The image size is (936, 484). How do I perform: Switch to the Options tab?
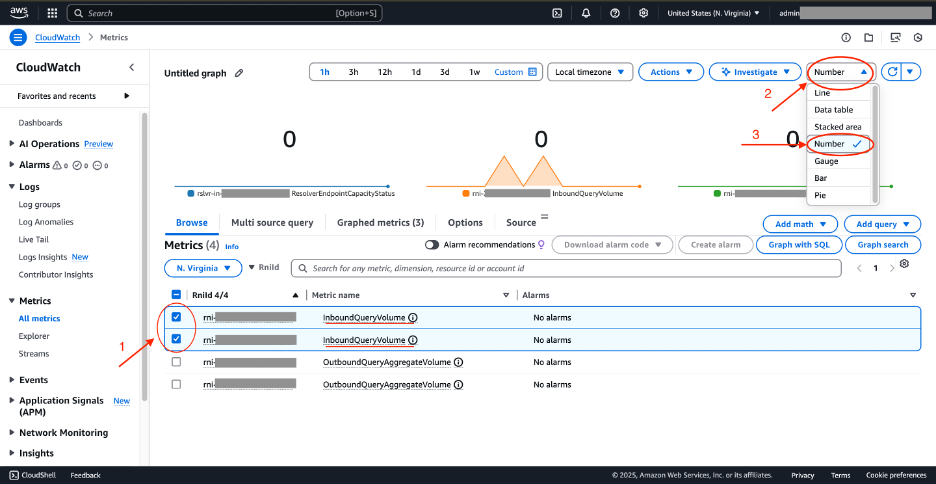pos(465,223)
